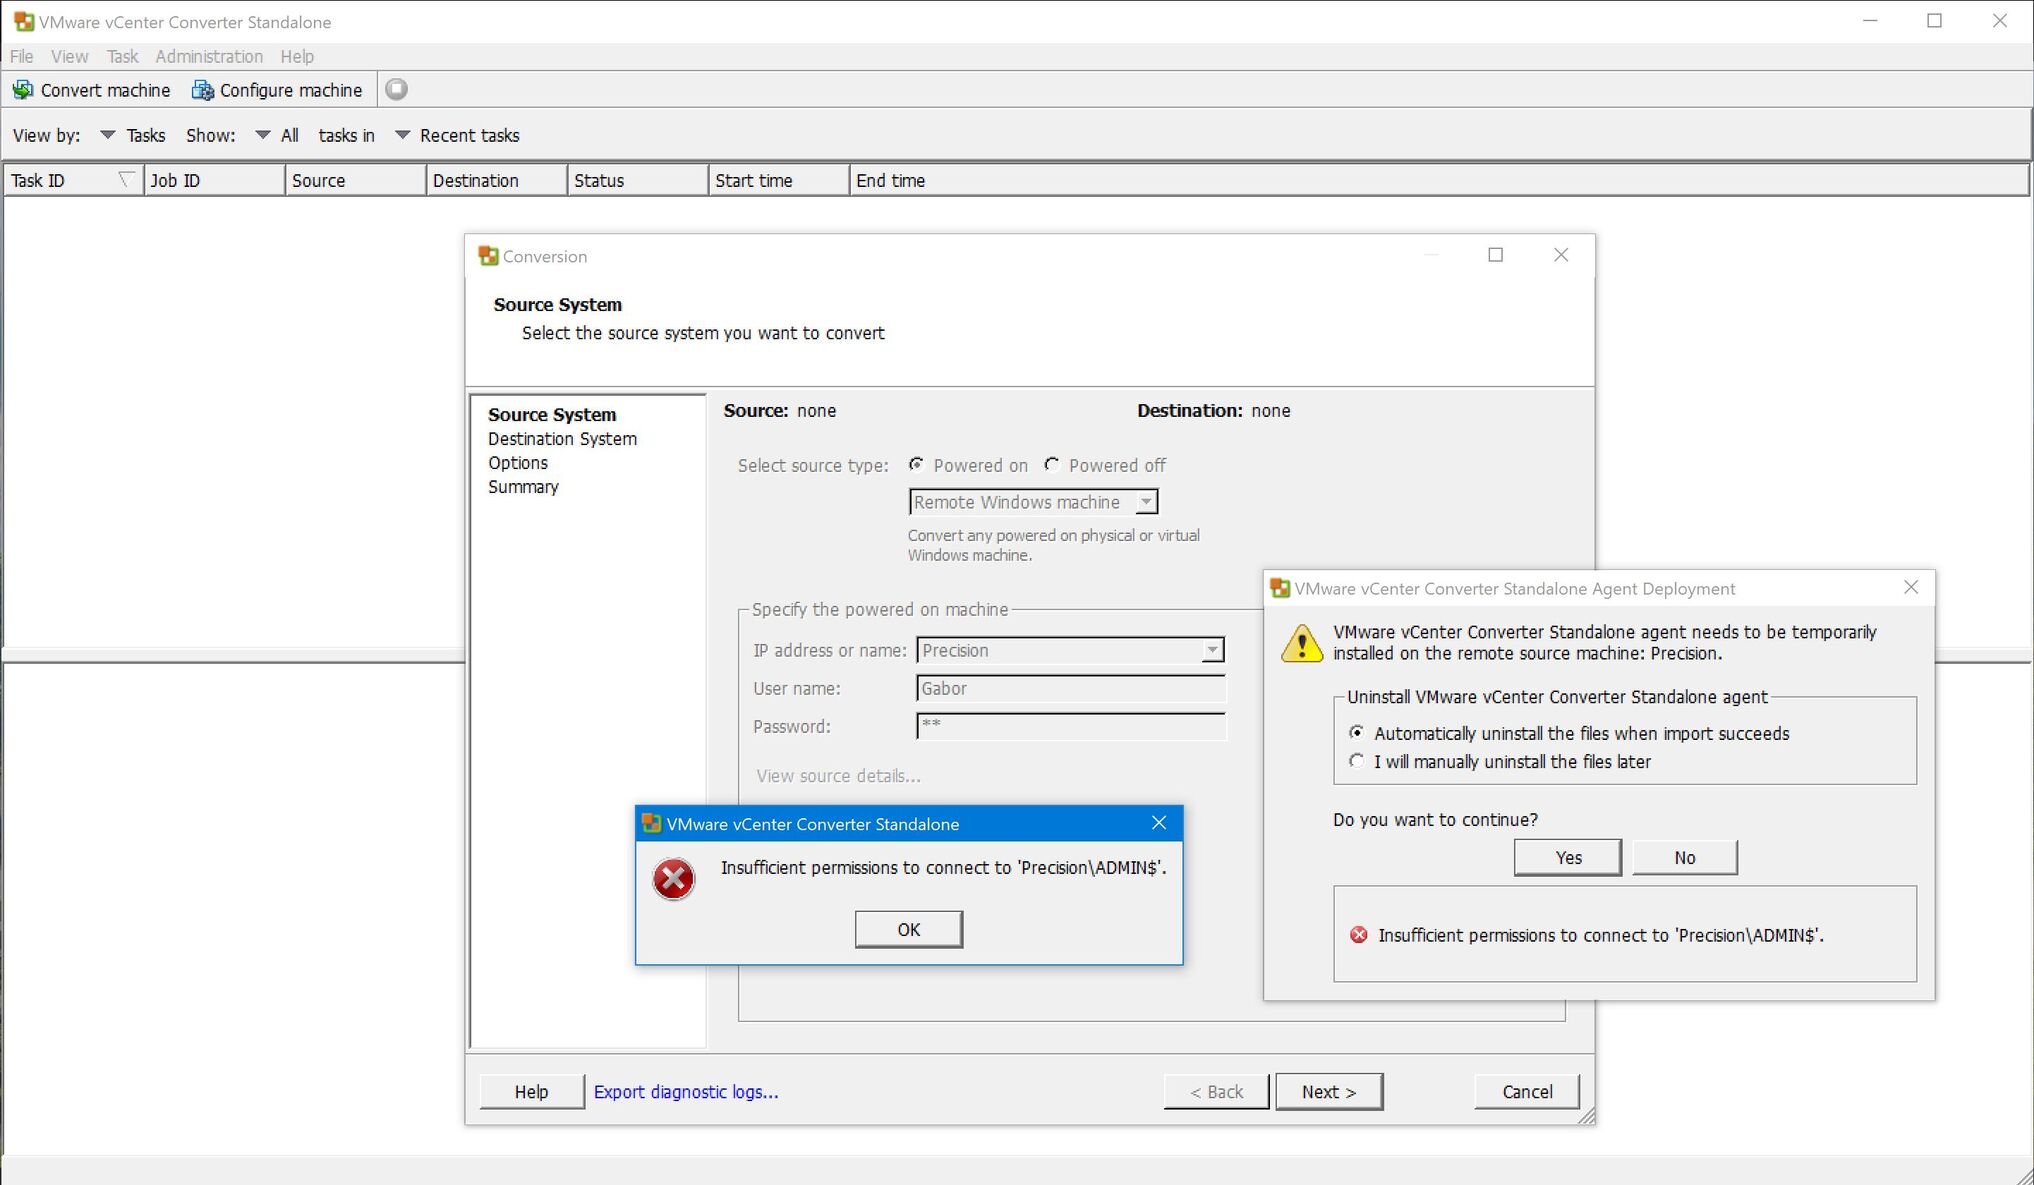Click Export diagnostic logs link

click(x=685, y=1092)
